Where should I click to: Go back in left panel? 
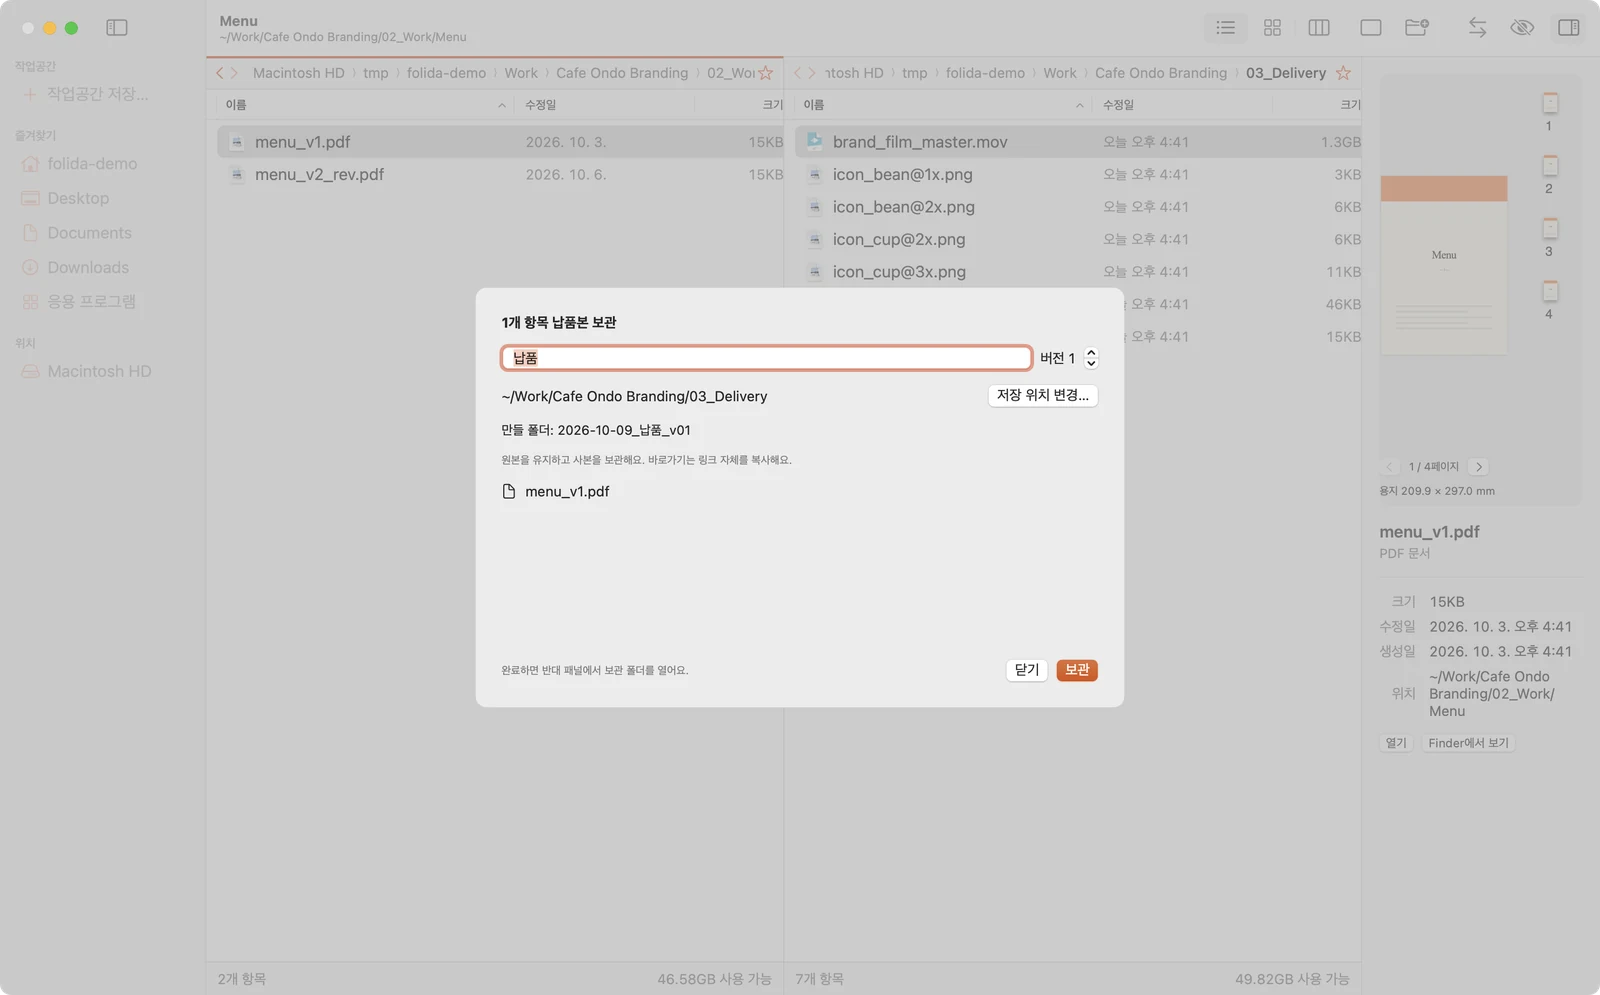[220, 73]
